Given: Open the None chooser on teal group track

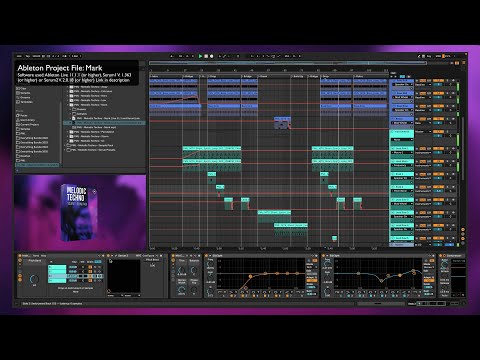Looking at the screenshot, I should click(x=402, y=139).
